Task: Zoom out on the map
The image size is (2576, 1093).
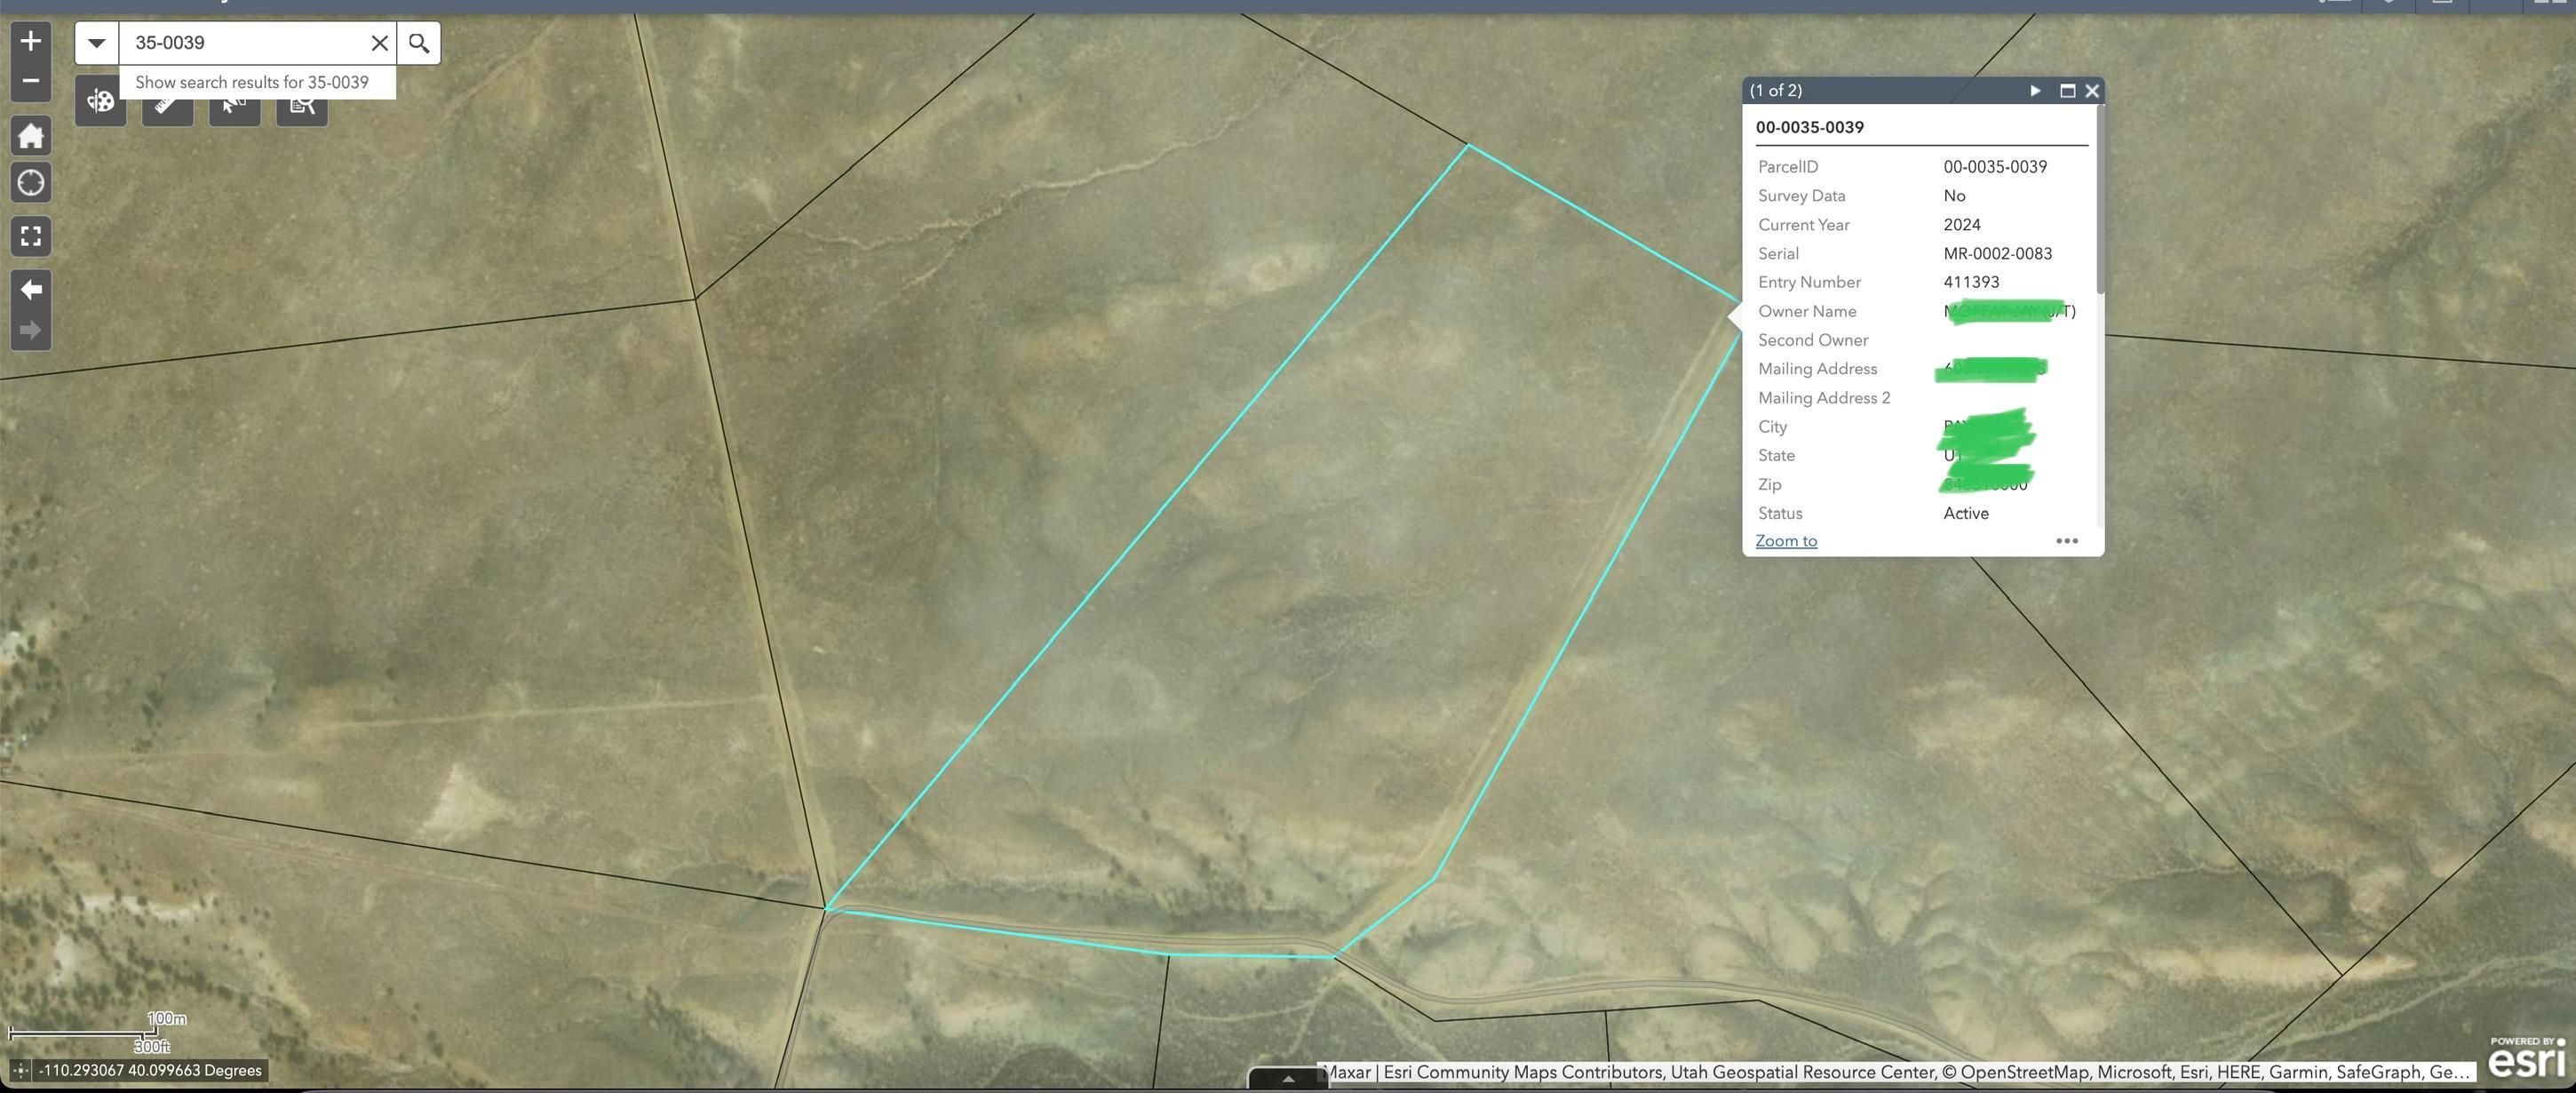Action: tap(30, 80)
